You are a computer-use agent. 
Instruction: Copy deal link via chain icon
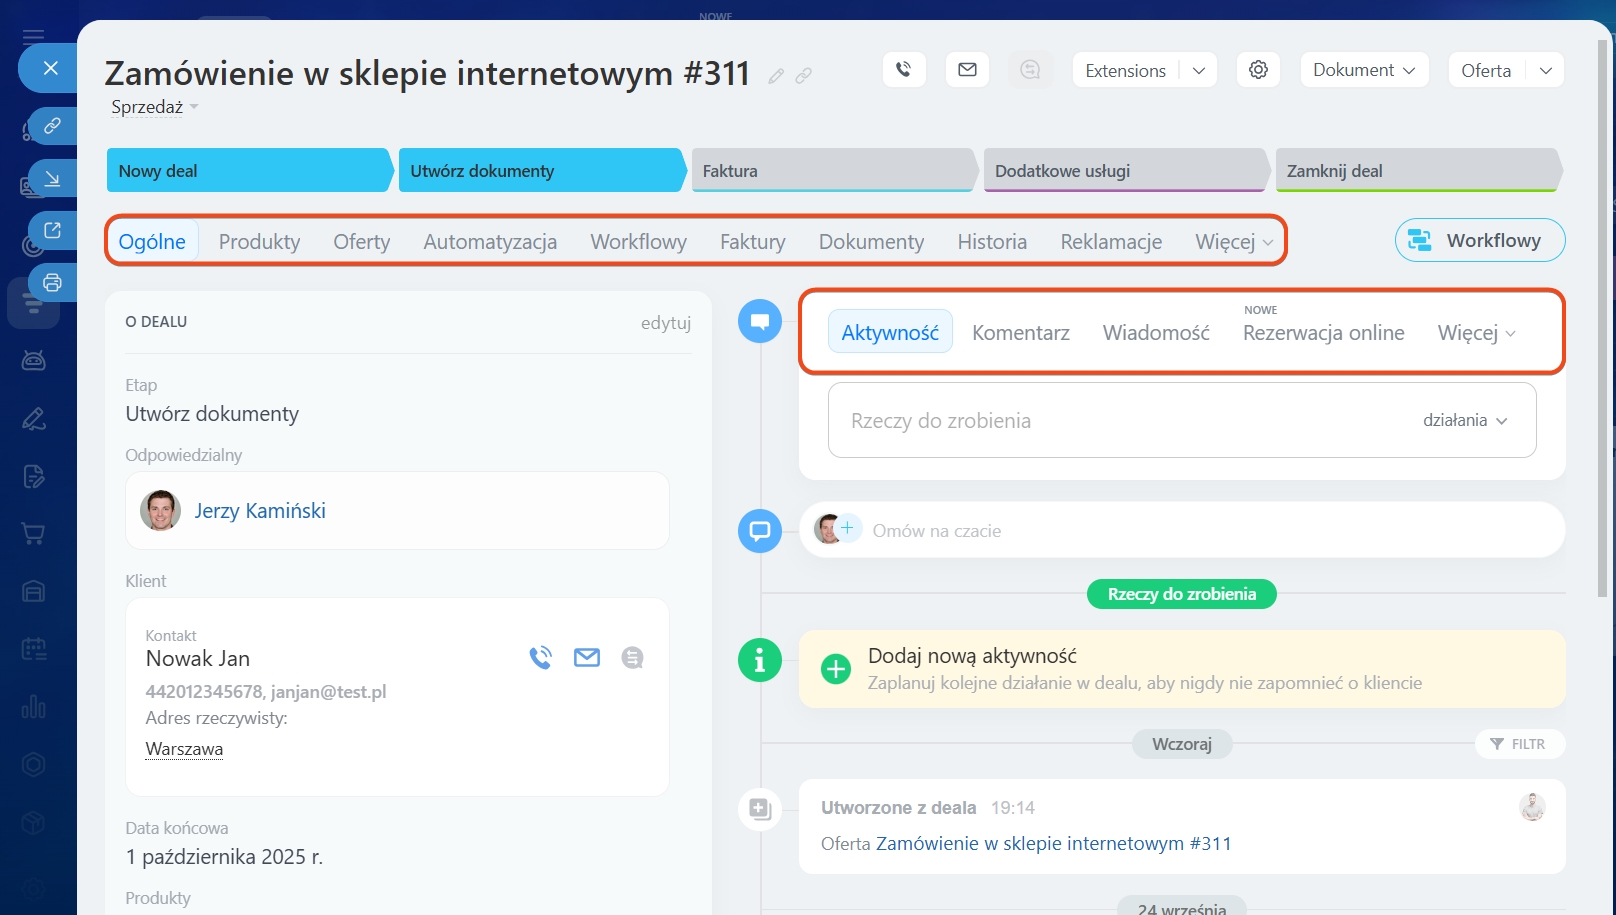[803, 76]
